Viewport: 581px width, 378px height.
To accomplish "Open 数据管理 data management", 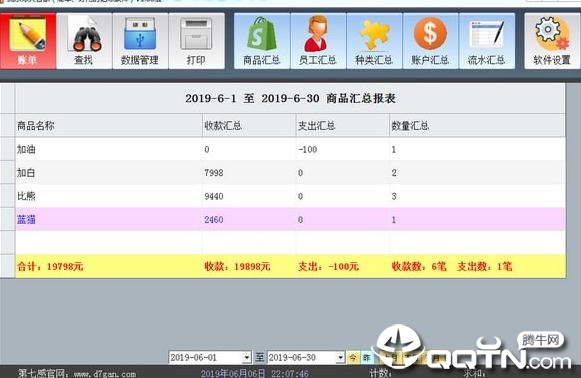I will [140, 41].
